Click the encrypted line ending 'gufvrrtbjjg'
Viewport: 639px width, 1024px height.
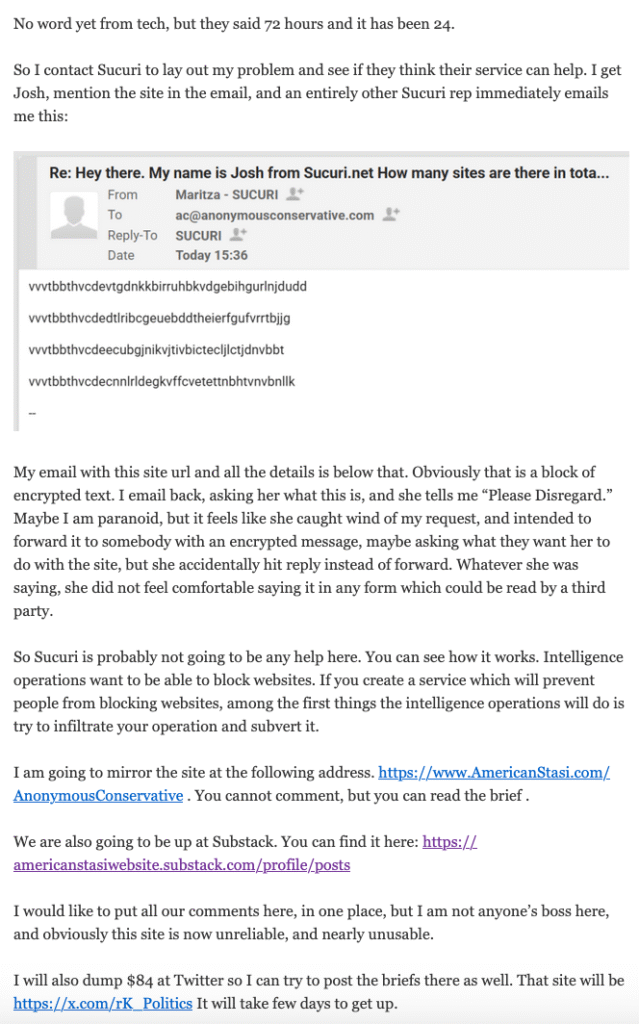point(160,318)
